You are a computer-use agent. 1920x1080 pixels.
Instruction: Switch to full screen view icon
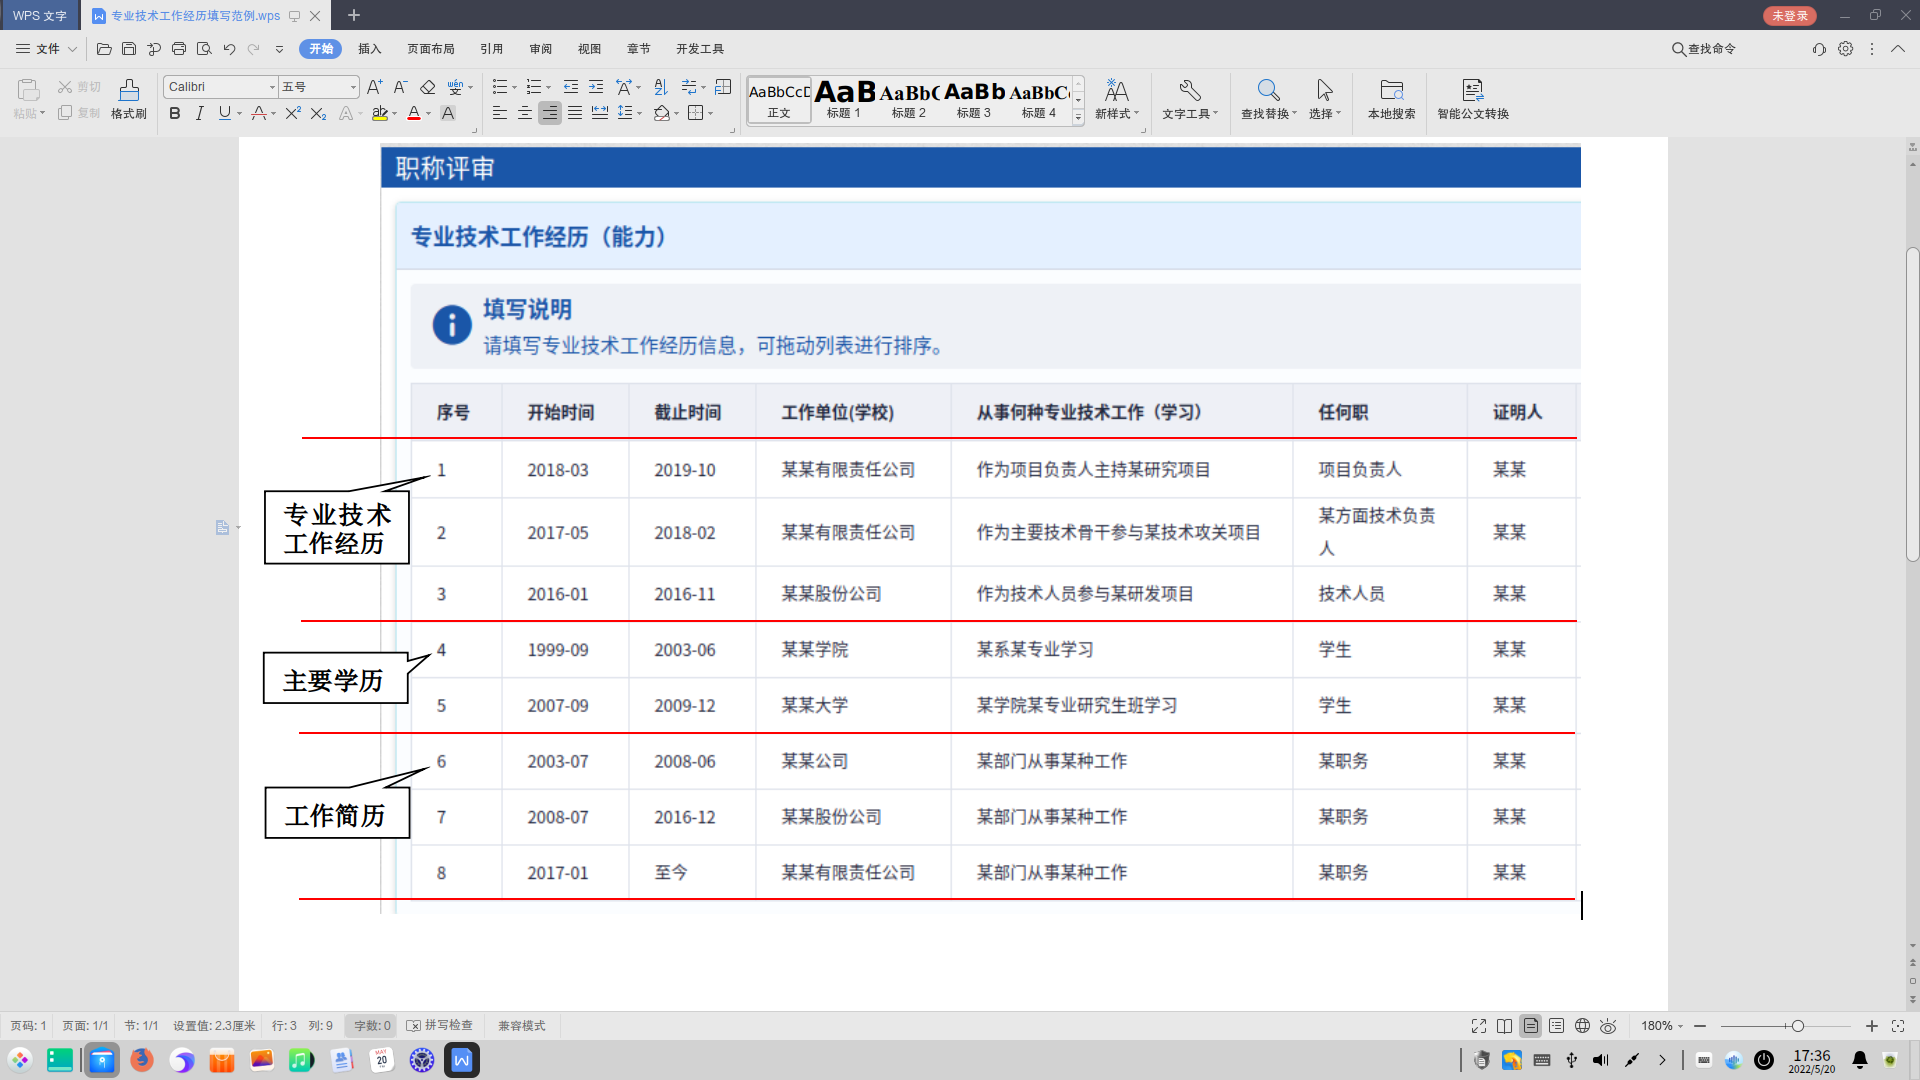pyautogui.click(x=1479, y=1026)
